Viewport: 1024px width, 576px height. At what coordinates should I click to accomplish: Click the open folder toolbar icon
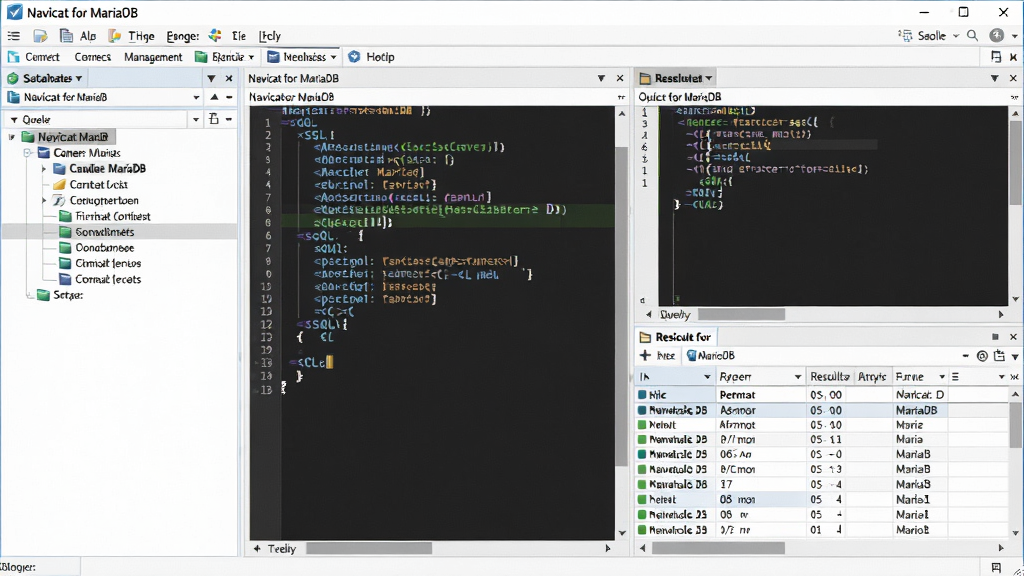[40, 36]
